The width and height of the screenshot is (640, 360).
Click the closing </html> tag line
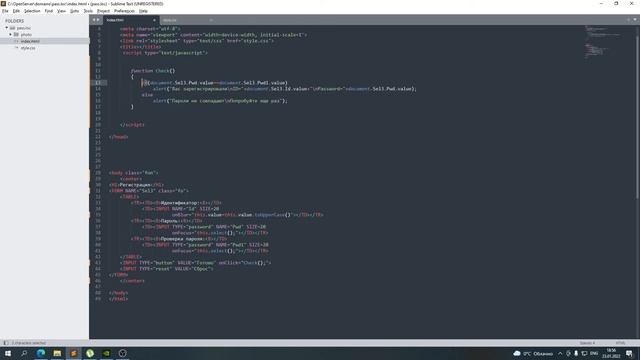point(118,299)
